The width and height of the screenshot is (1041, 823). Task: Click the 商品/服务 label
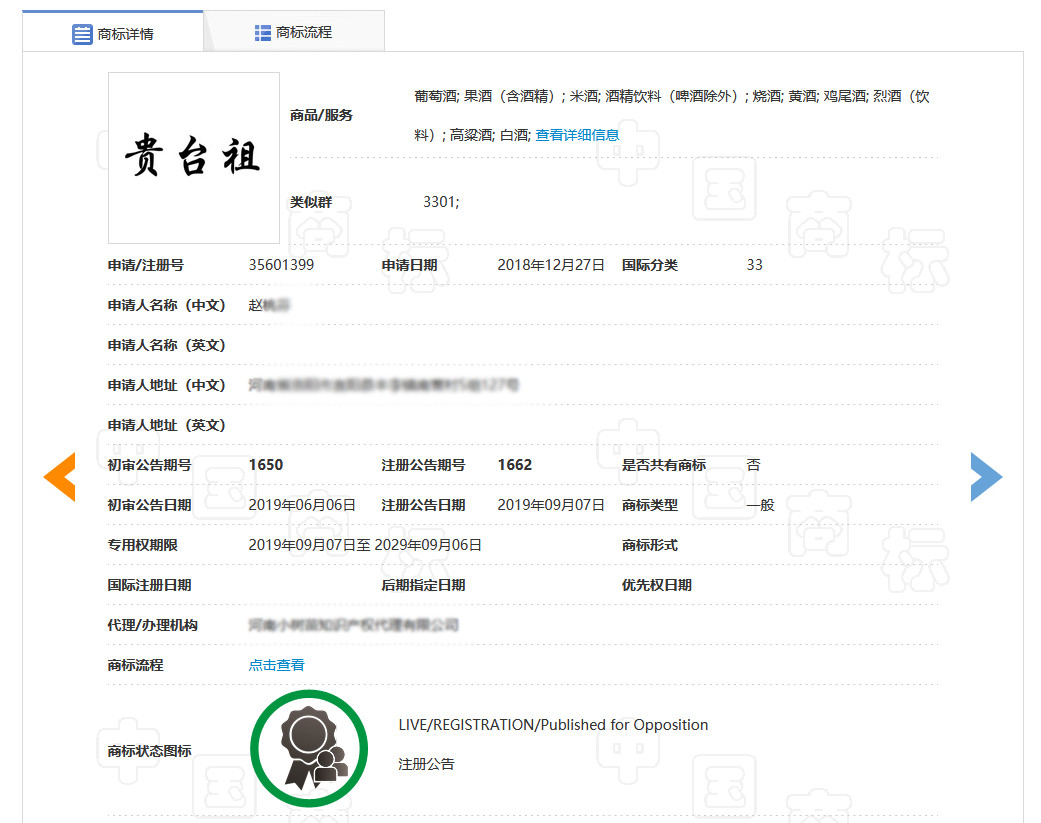pos(321,115)
